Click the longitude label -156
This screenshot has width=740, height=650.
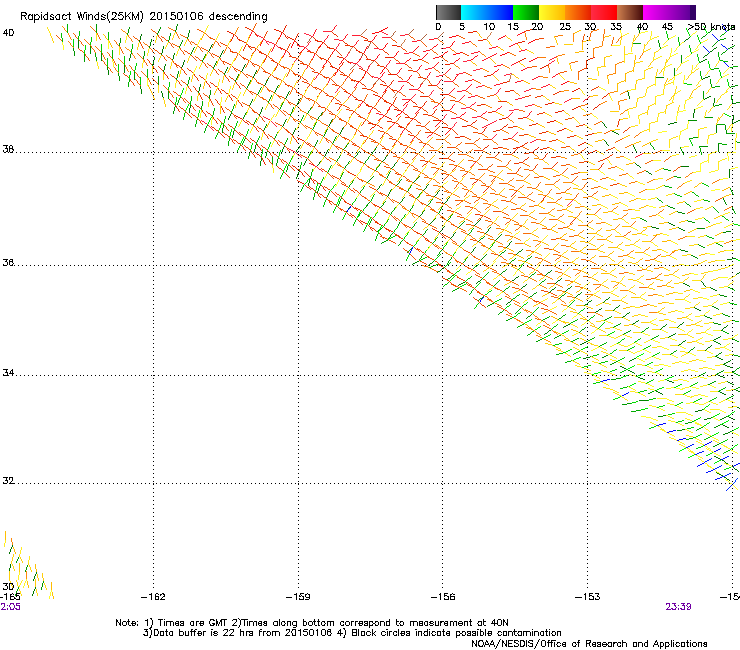(443, 597)
